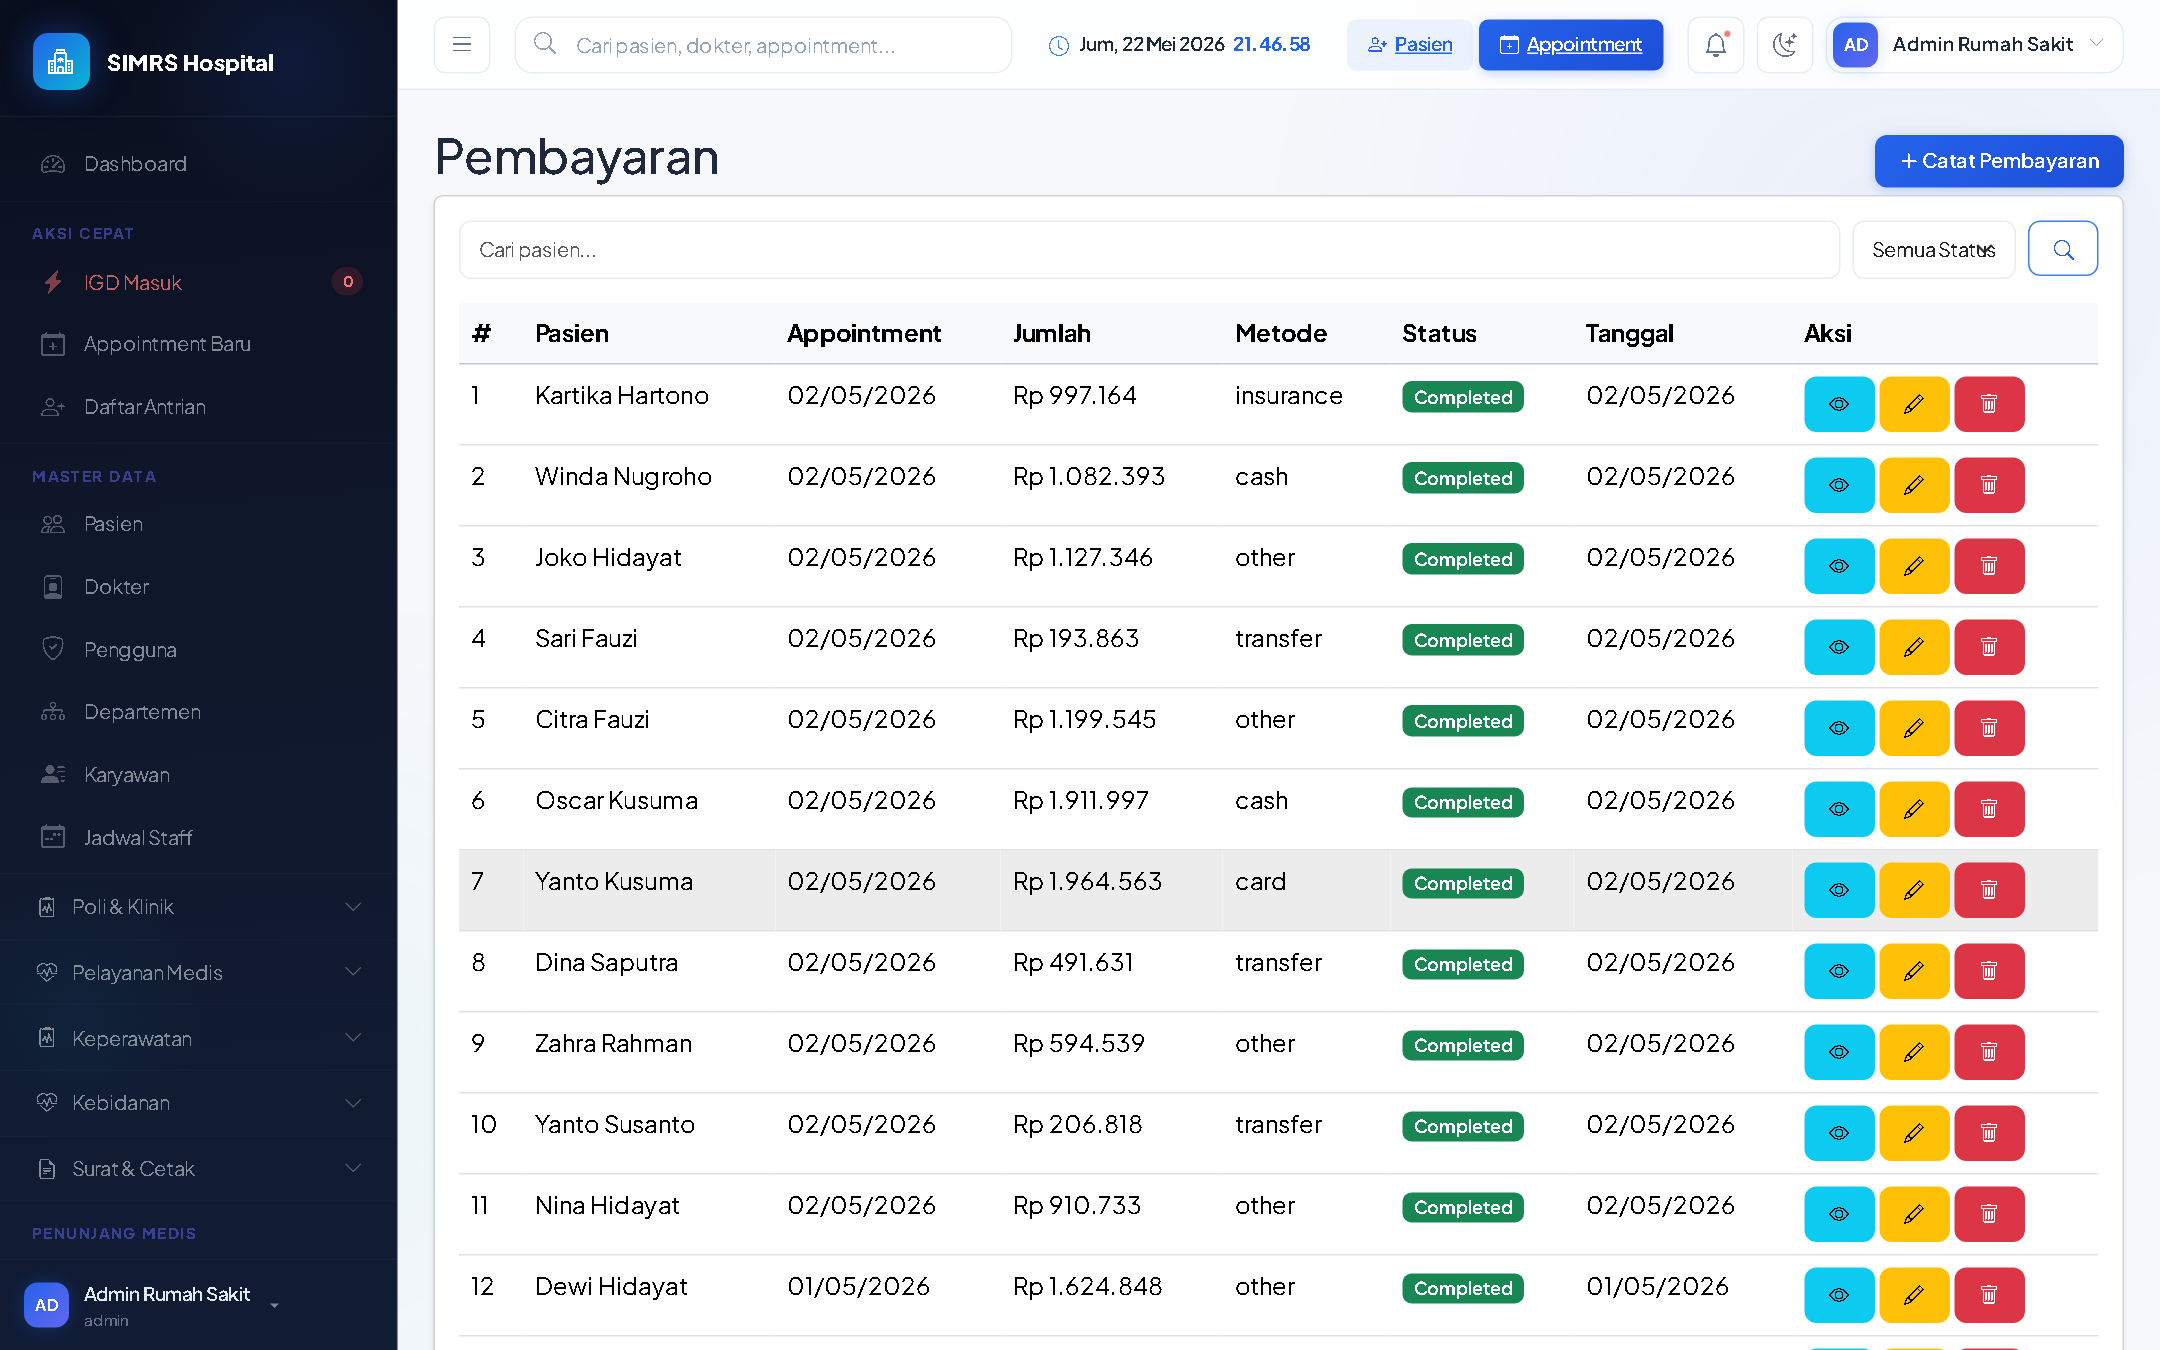Open Karyawan page
Viewport: 2160px width, 1350px height.
pos(199,775)
